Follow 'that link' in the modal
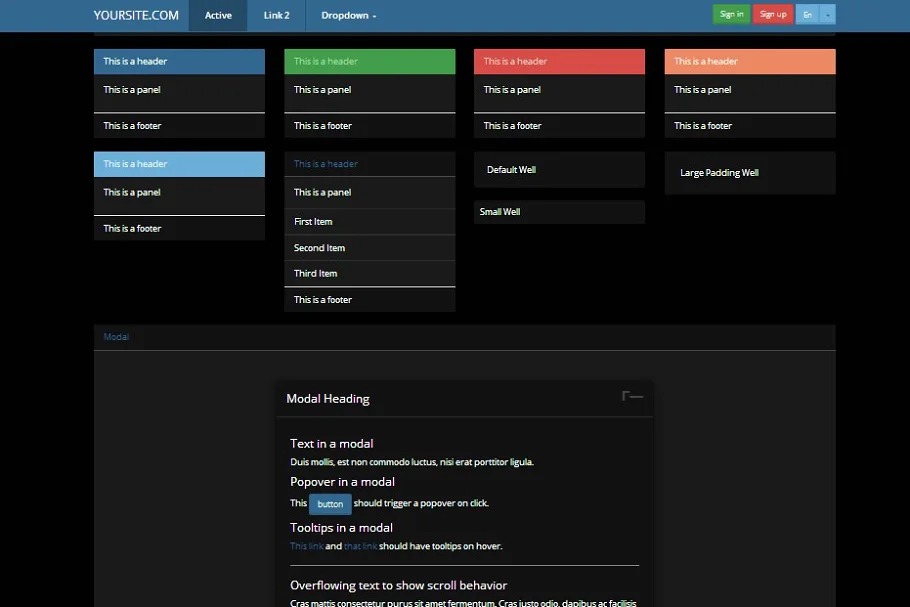Screen dimensions: 910x607 click(360, 546)
